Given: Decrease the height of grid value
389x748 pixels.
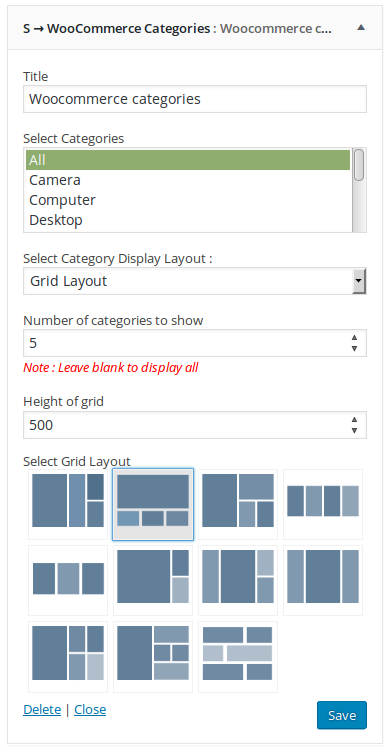Looking at the screenshot, I should (354, 431).
